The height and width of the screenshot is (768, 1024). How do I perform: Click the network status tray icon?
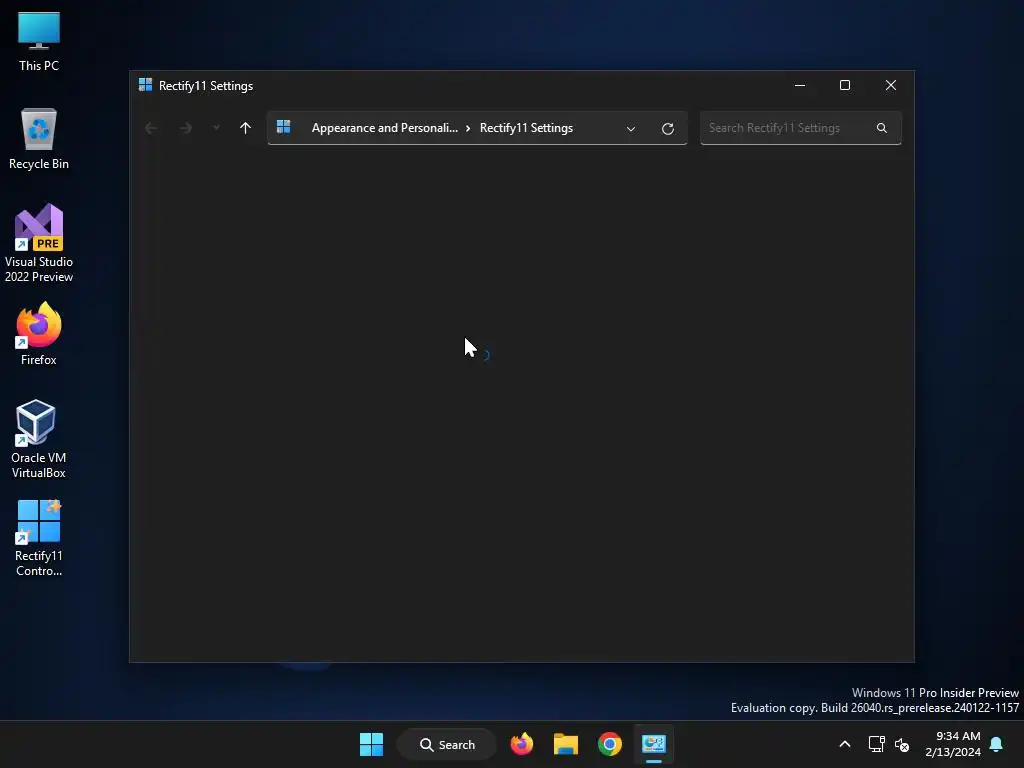coord(876,744)
